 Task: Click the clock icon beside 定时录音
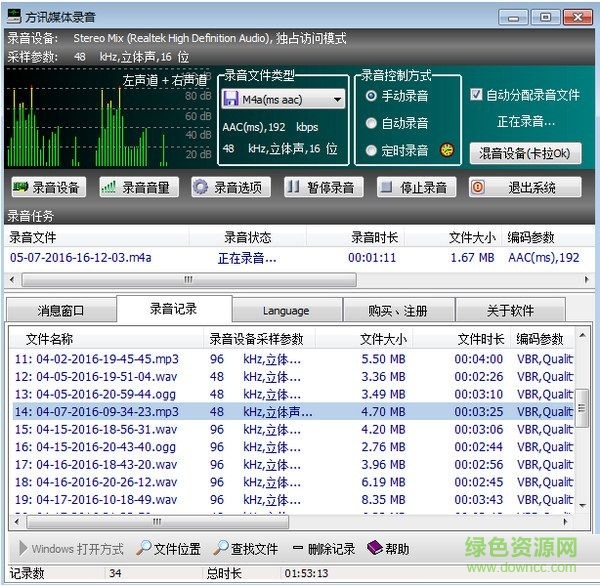[x=447, y=151]
